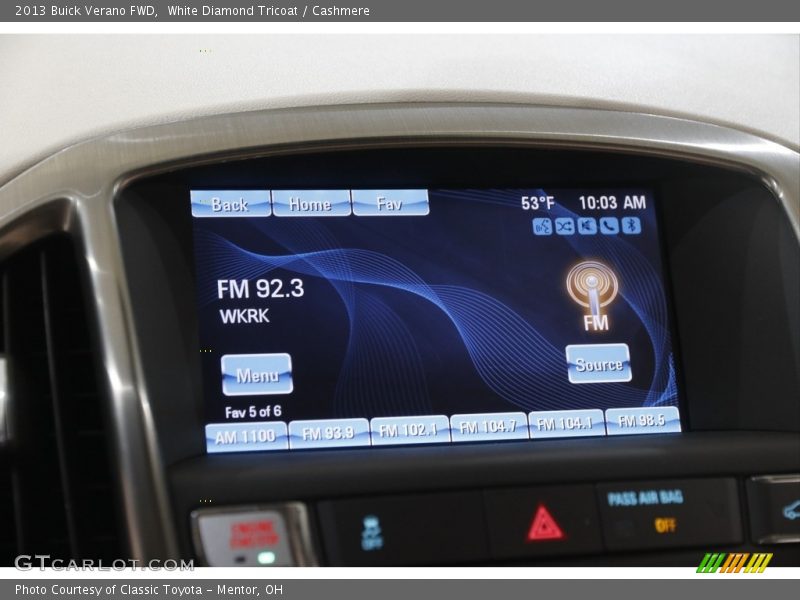Tap the phone icon in the status bar

608,227
